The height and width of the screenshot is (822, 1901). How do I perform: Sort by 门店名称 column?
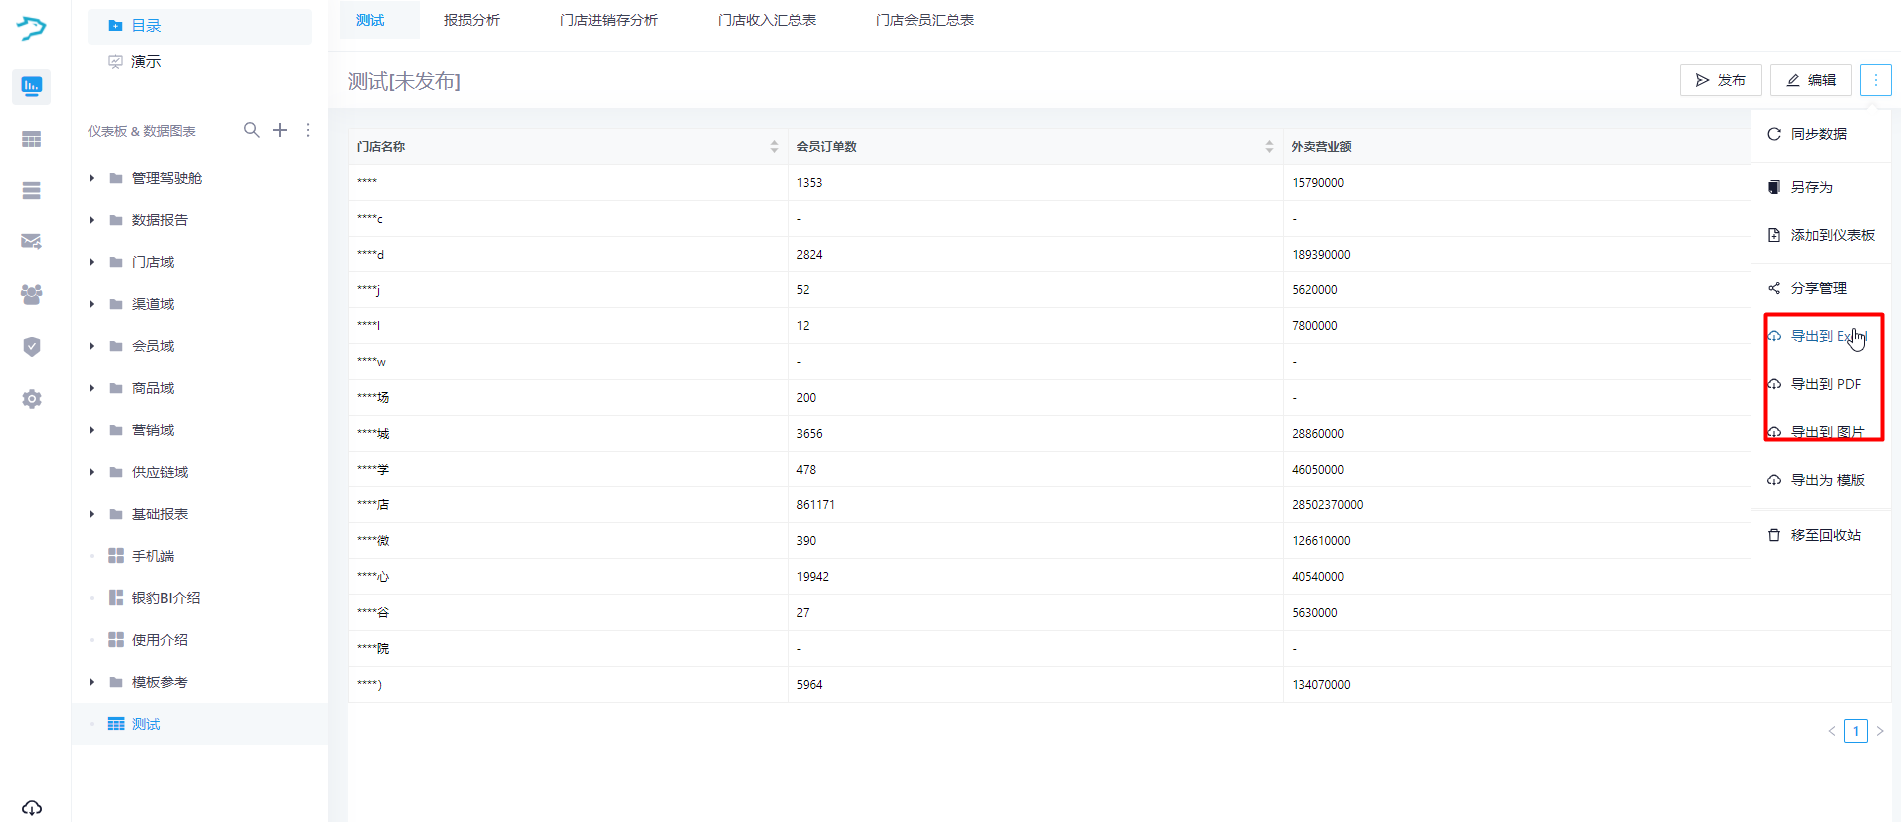(x=774, y=147)
